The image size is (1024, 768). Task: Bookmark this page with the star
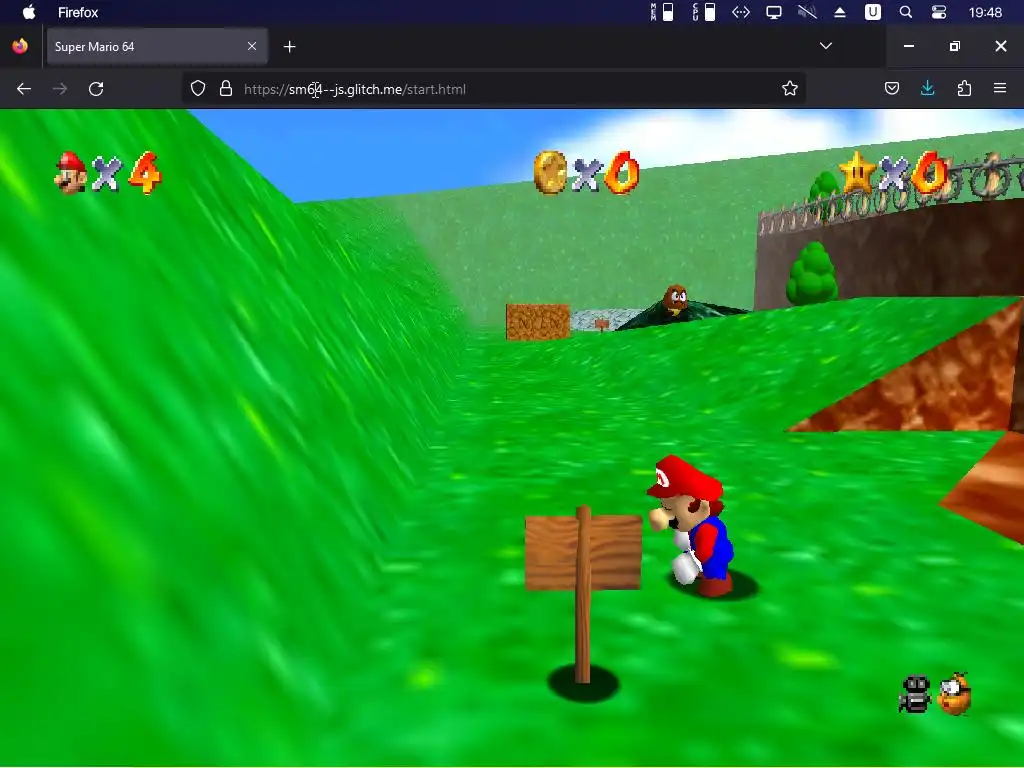click(790, 89)
